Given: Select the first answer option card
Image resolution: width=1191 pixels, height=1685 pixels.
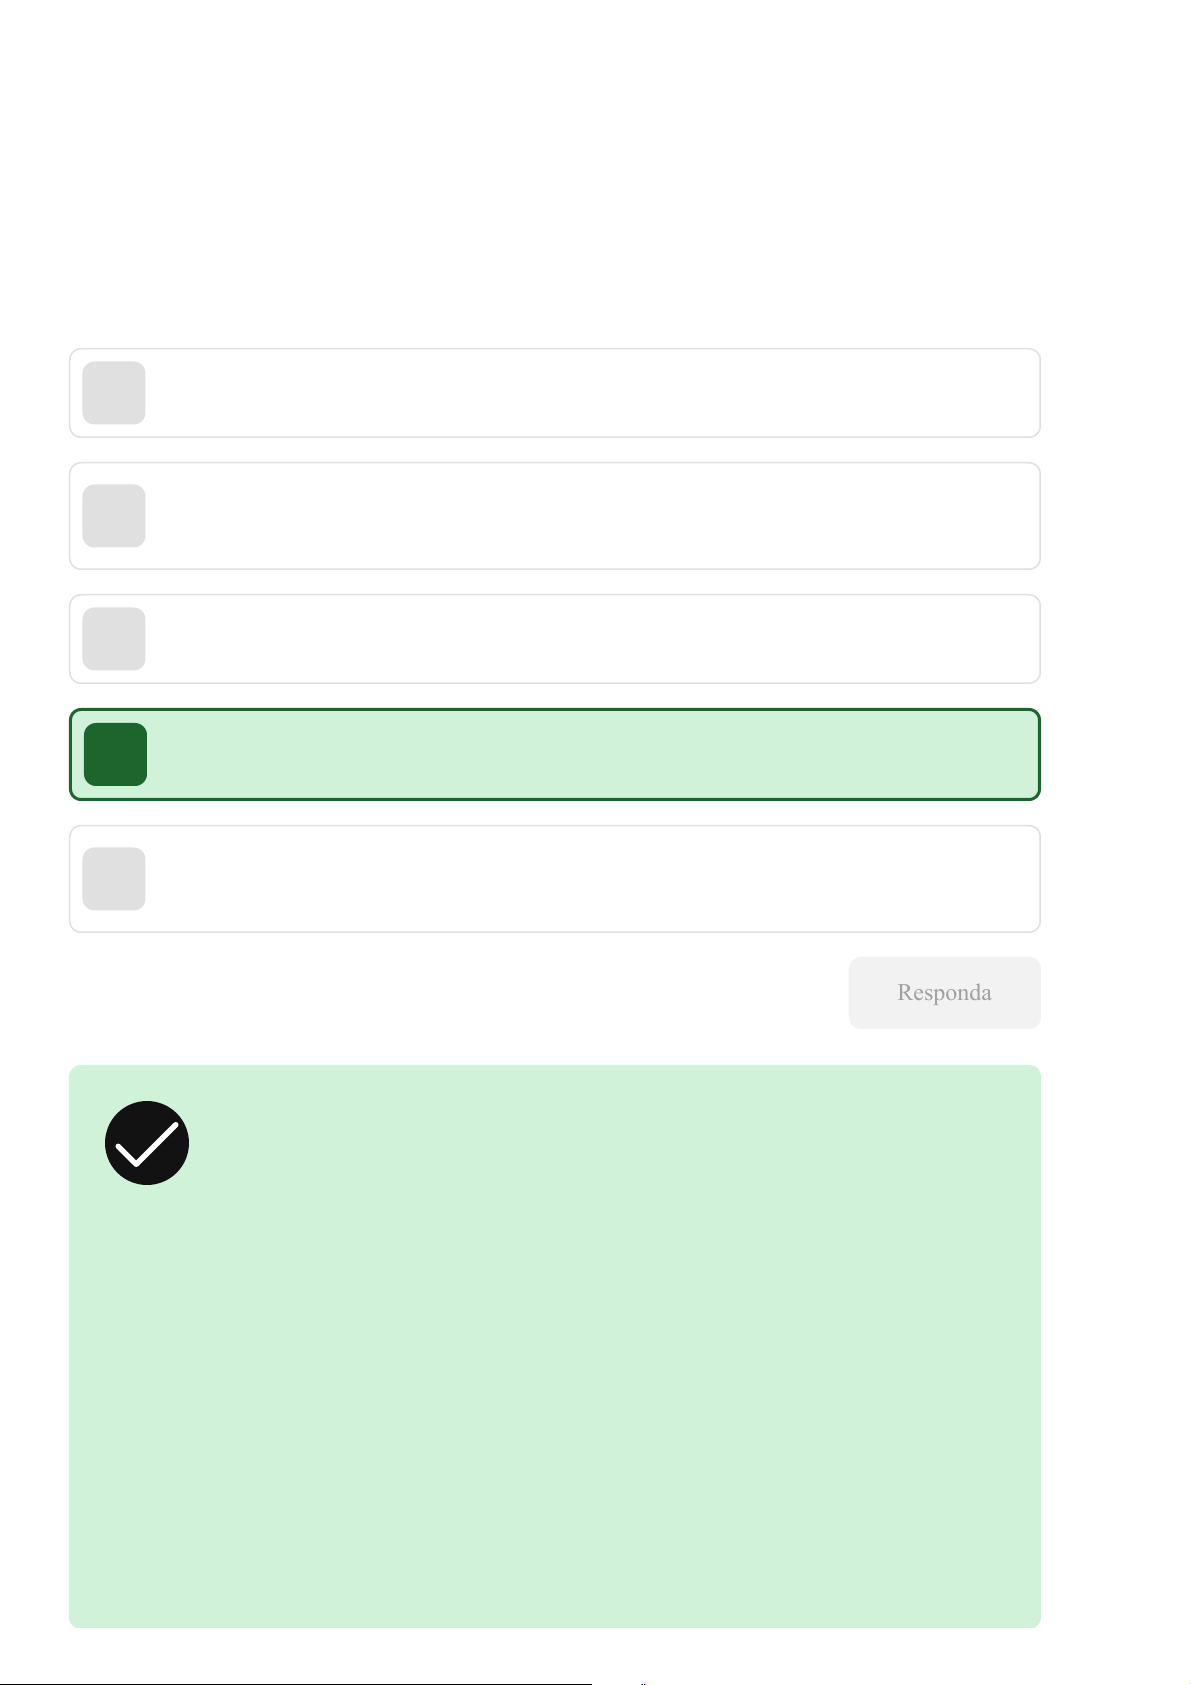Looking at the screenshot, I should pyautogui.click(x=590, y=393).
